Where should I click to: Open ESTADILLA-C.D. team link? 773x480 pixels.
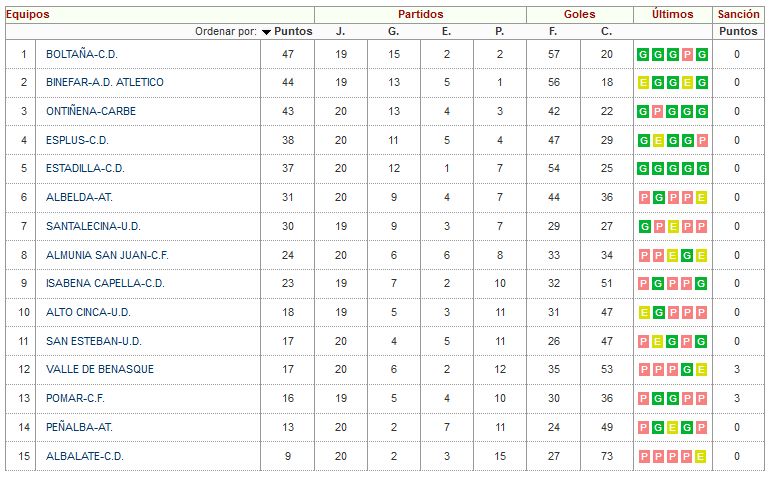click(85, 169)
